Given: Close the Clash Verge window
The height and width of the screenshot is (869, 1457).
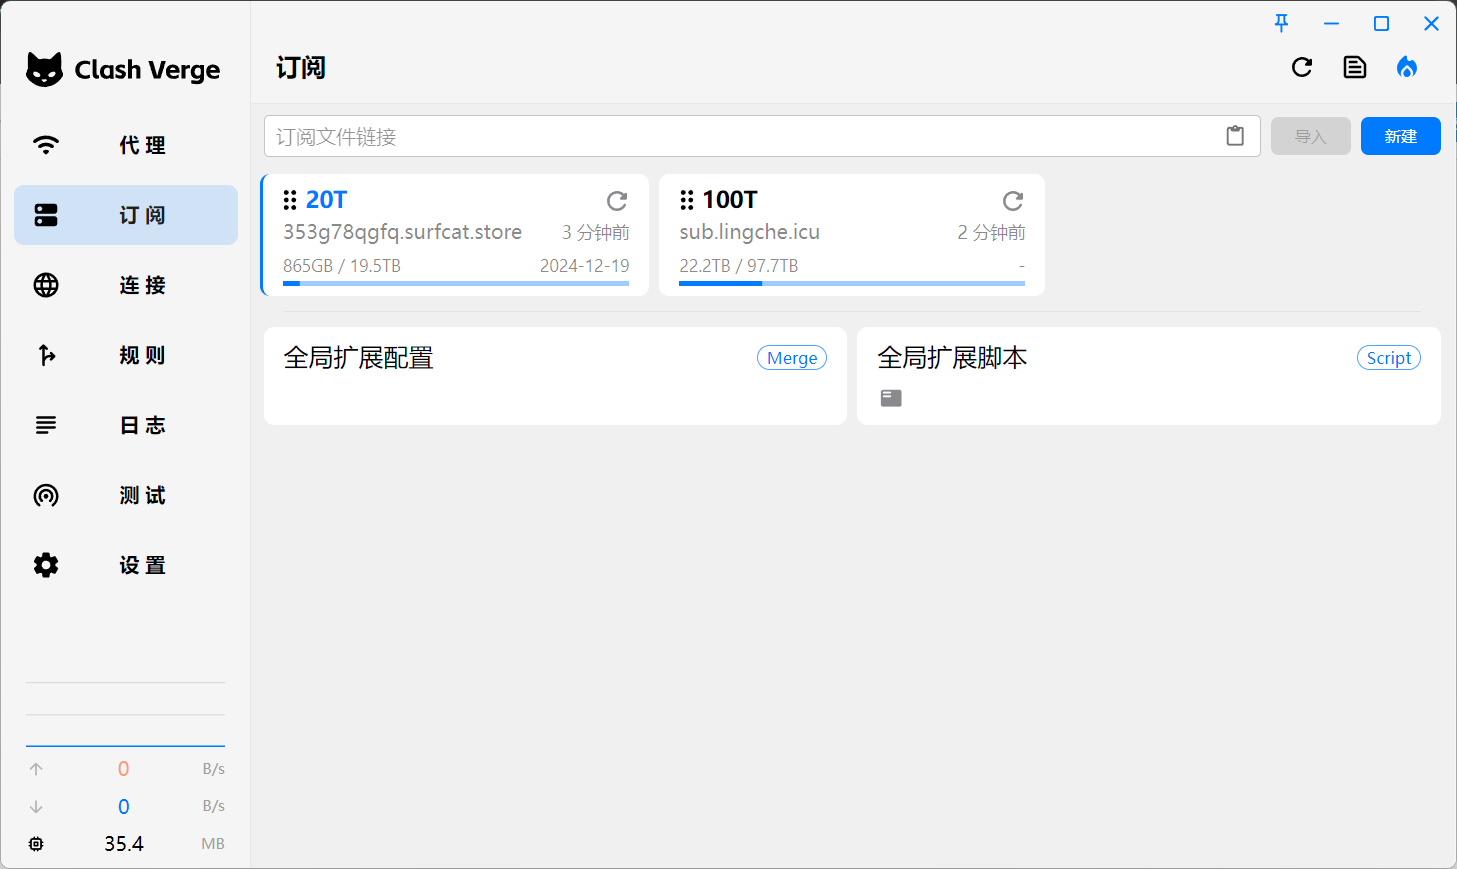Looking at the screenshot, I should (1432, 23).
